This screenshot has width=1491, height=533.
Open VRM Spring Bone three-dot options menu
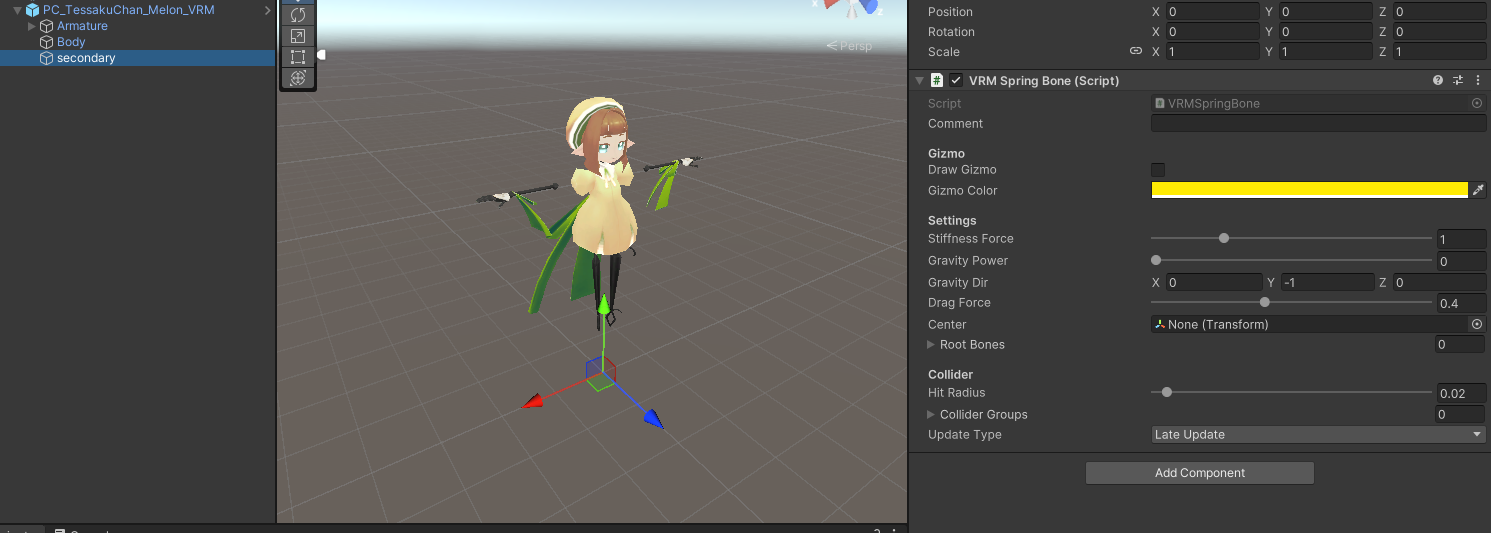coord(1477,81)
